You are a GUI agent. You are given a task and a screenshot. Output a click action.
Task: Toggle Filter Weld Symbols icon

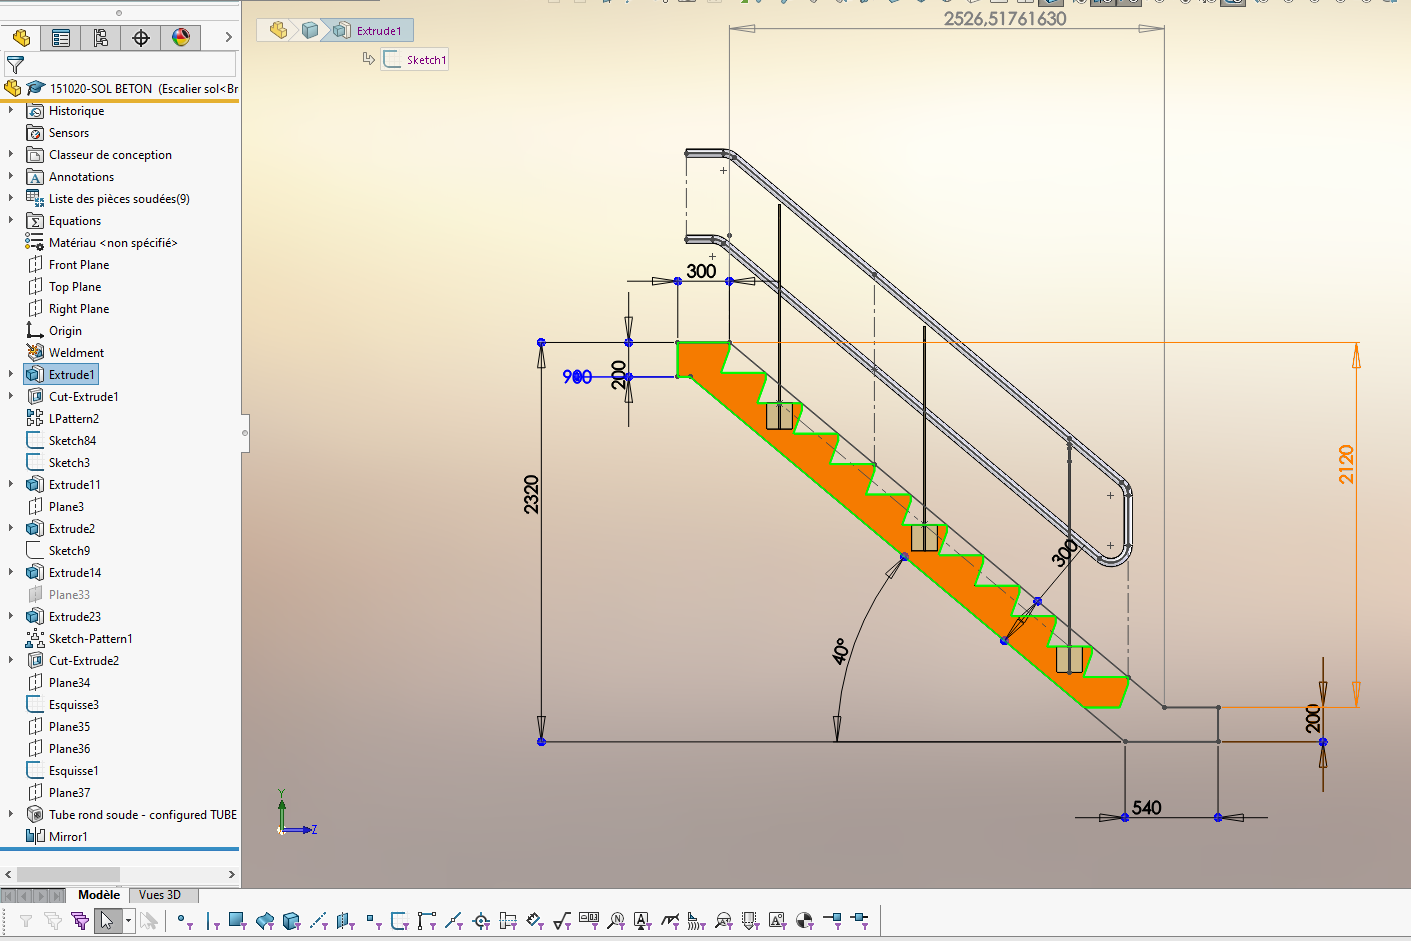[x=670, y=921]
